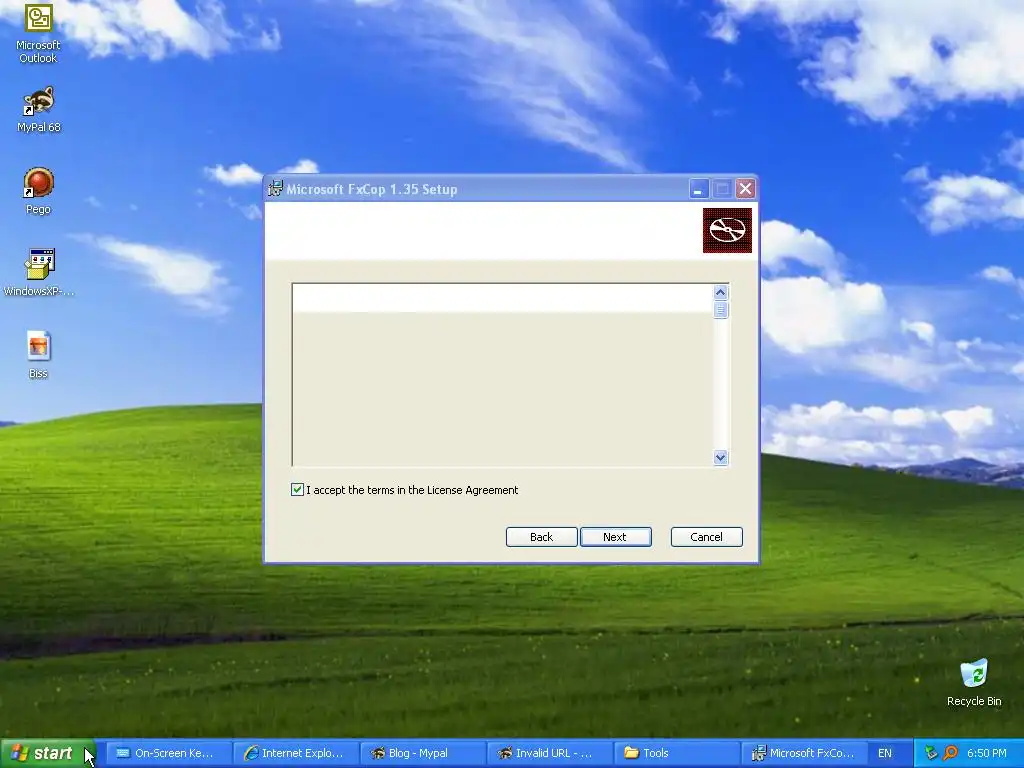
Task: Switch to On-Screen Keyboard taskbar button
Action: click(x=168, y=753)
